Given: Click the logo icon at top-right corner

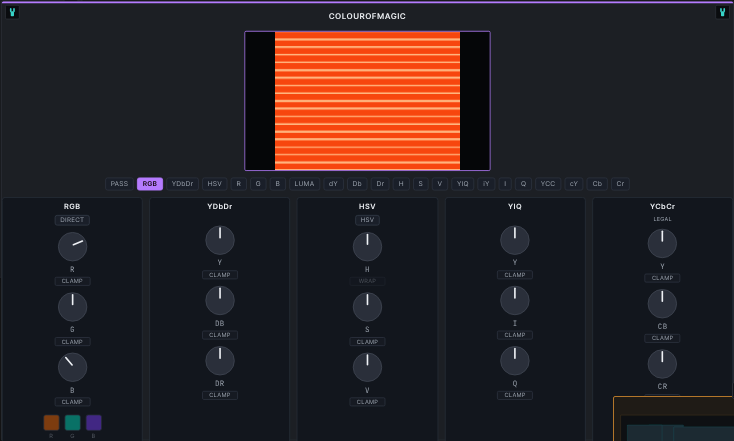Looking at the screenshot, I should pyautogui.click(x=722, y=12).
